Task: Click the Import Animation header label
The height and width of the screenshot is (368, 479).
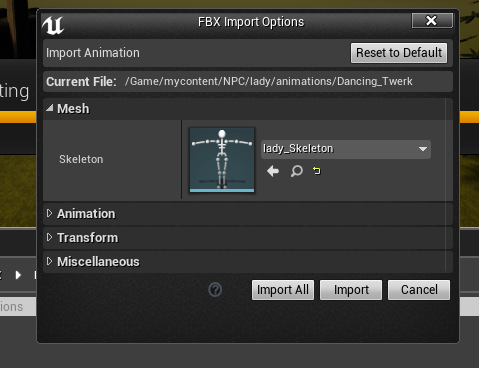Action: (x=93, y=53)
